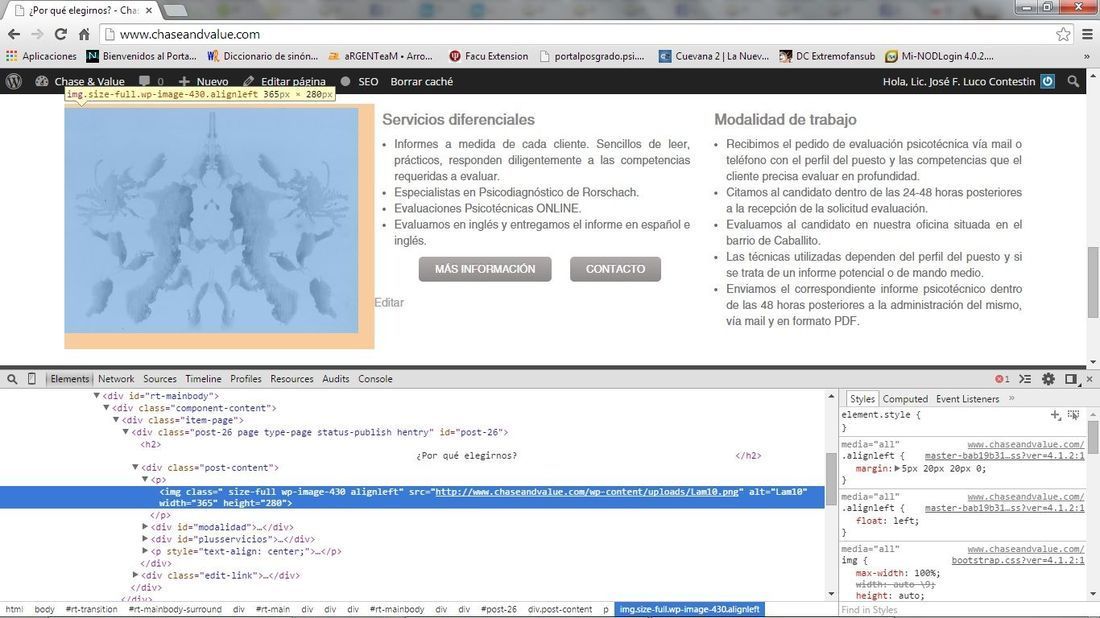The width and height of the screenshot is (1100, 618).
Task: Switch to the Timeline tab
Action: (x=203, y=379)
